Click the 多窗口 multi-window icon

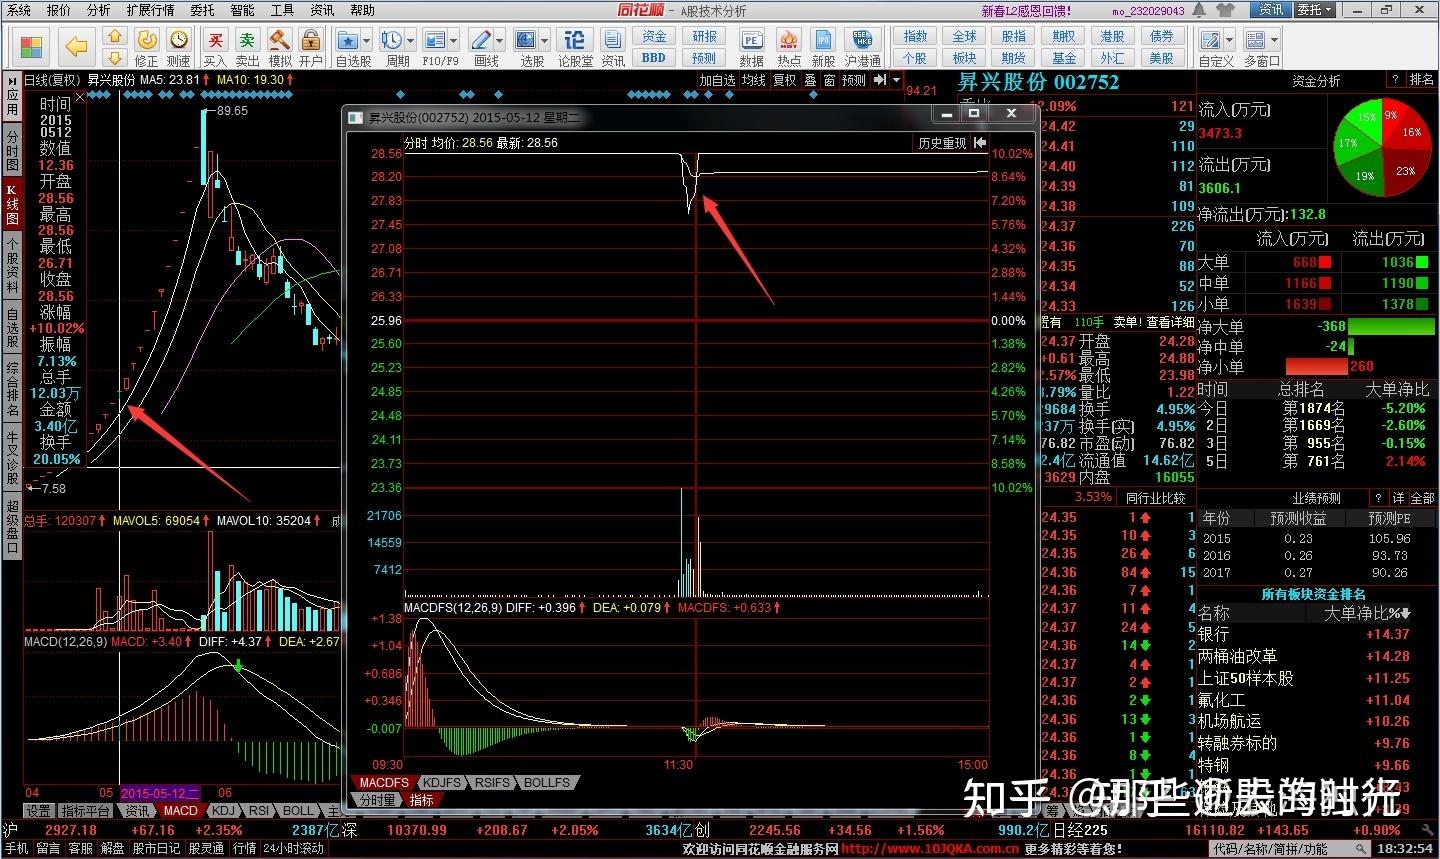pyautogui.click(x=1254, y=39)
